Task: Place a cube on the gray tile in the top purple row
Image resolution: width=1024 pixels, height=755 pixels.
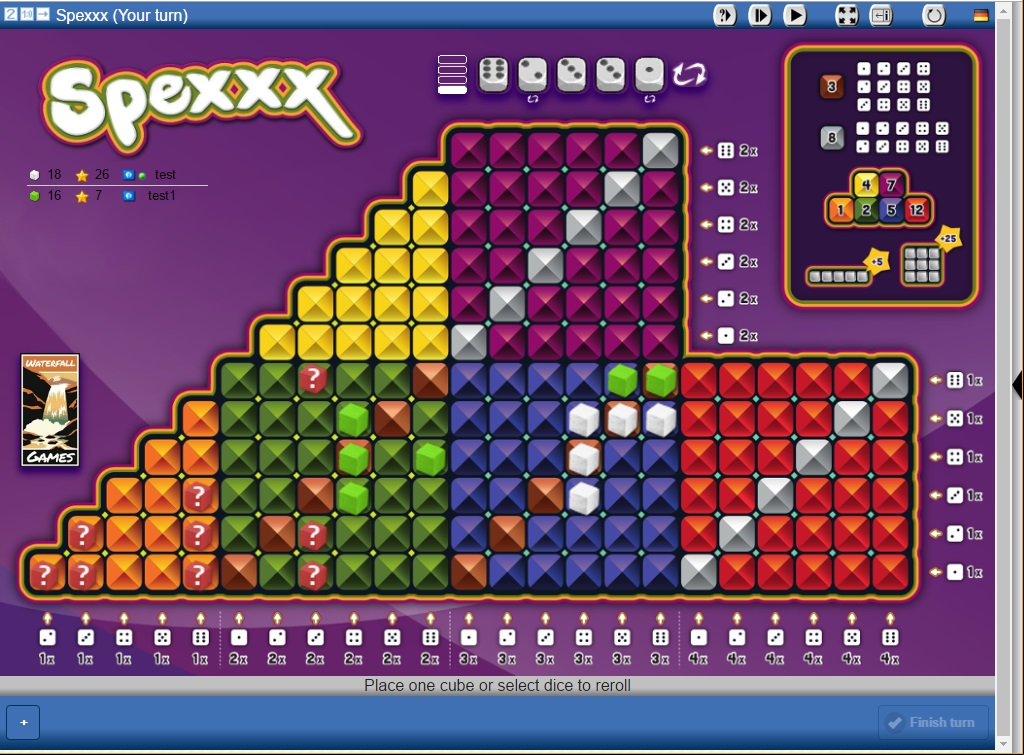Action: [660, 150]
